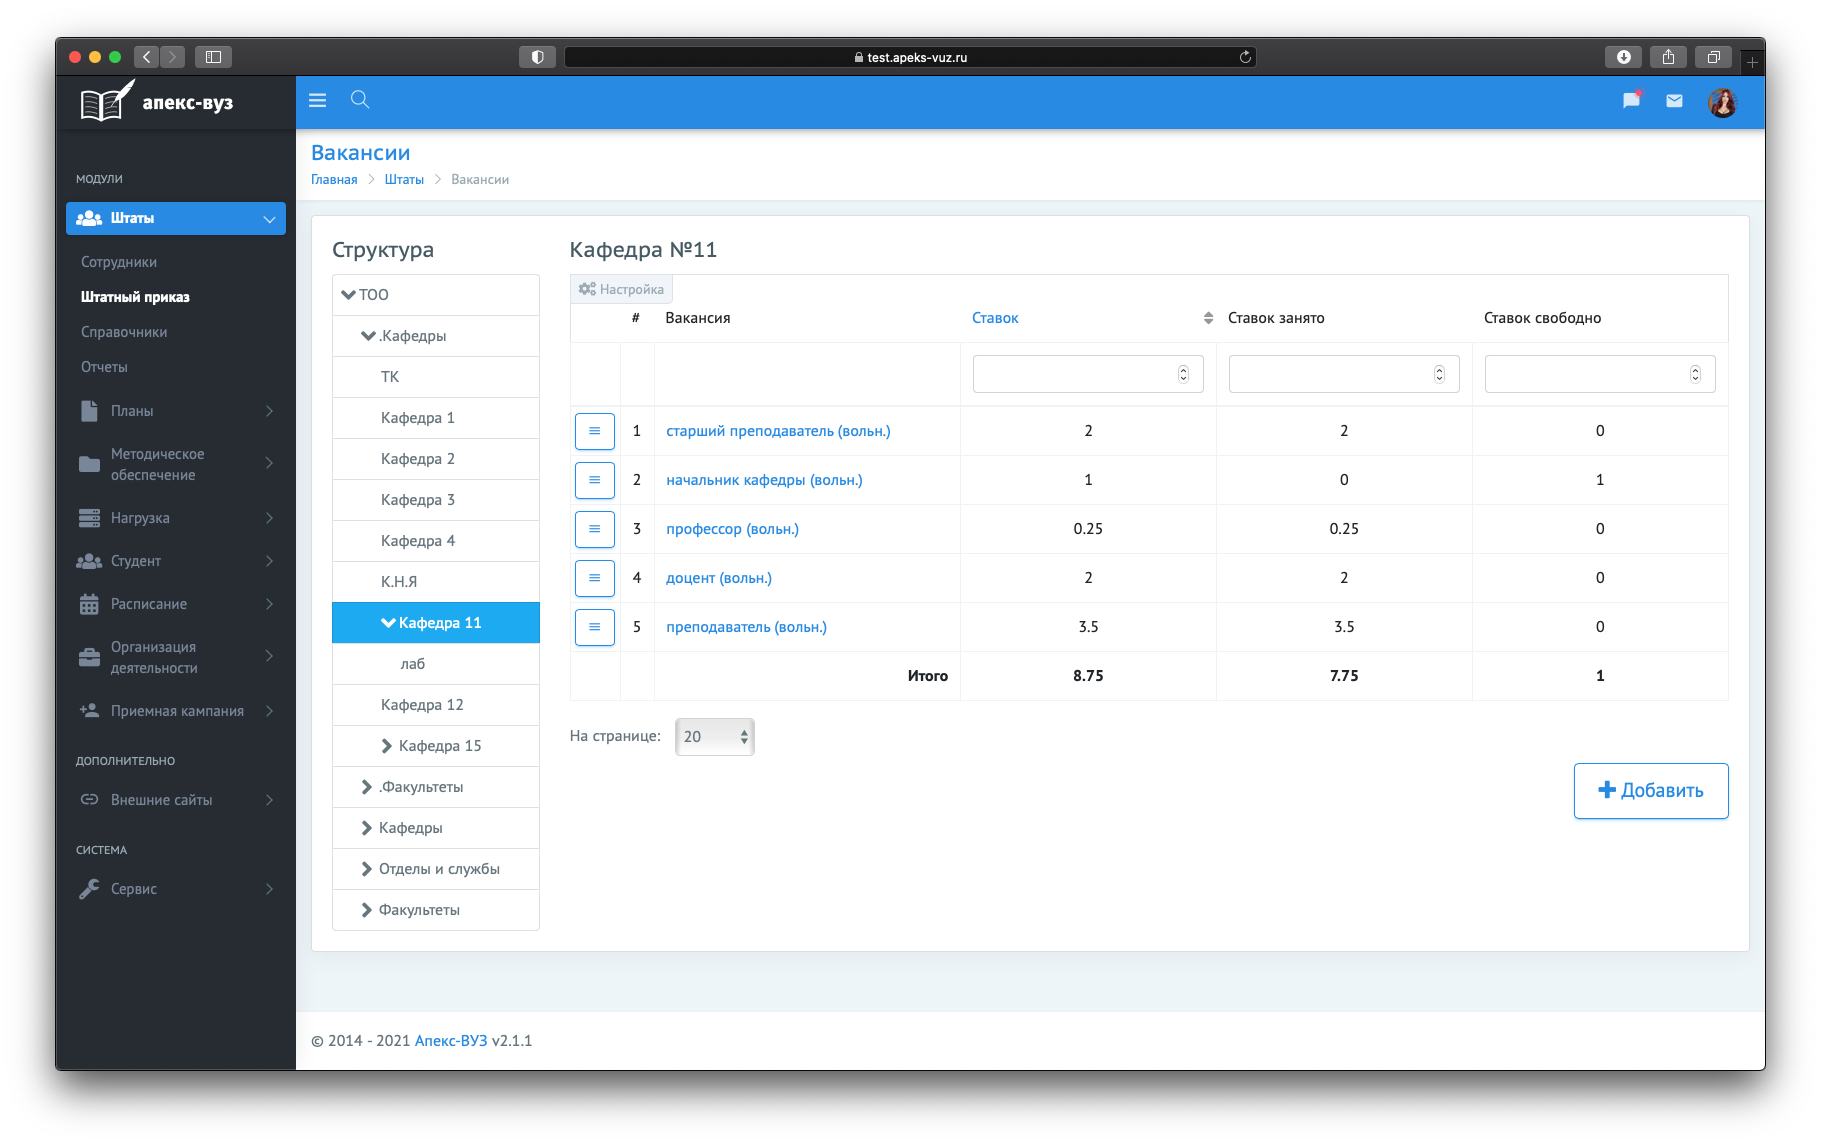
Task: Open the user avatar menu
Action: coord(1722,102)
